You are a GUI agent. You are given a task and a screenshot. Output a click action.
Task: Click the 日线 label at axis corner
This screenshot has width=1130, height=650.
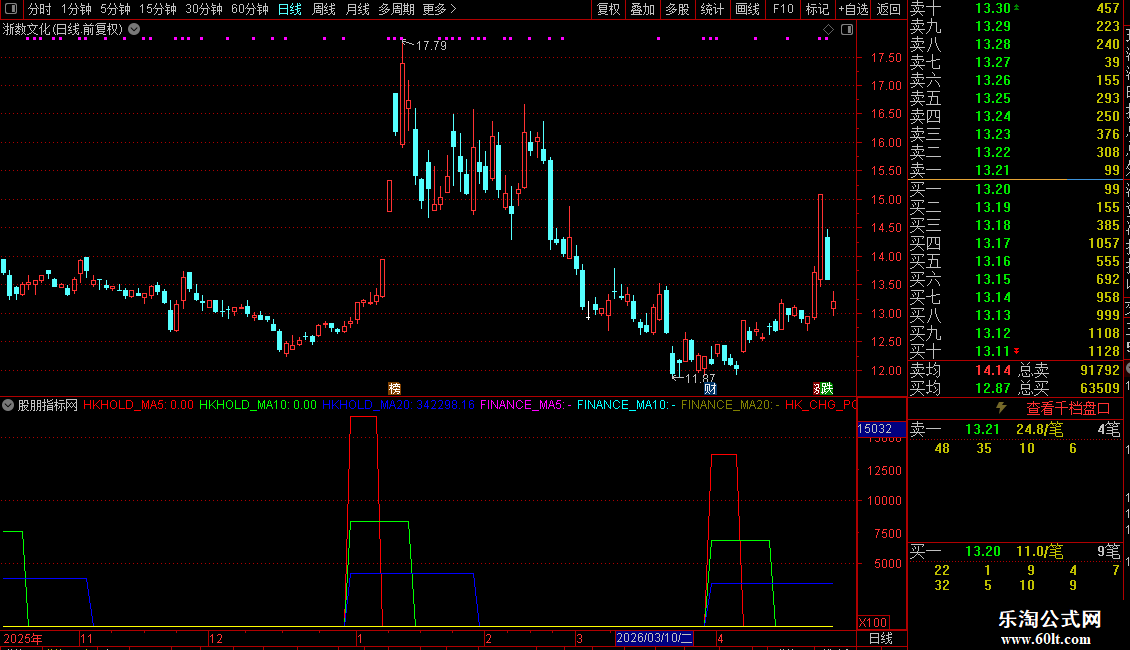[881, 638]
